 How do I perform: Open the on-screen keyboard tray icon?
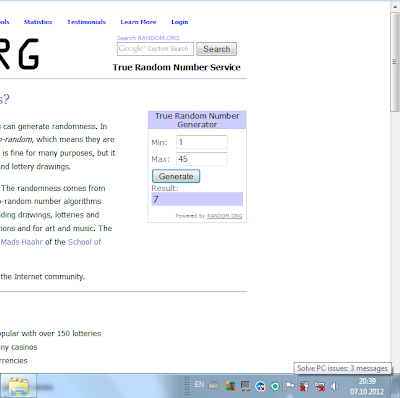point(213,385)
